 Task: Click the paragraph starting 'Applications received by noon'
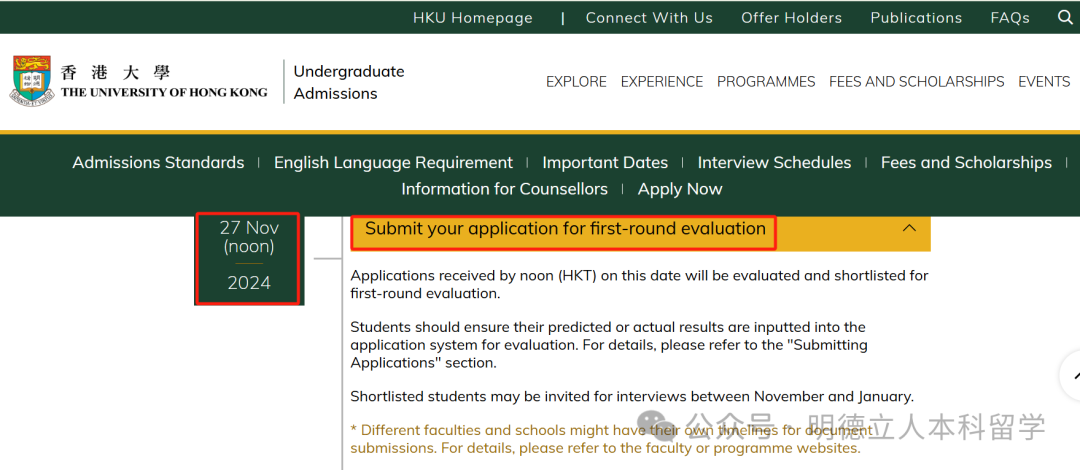coord(639,284)
